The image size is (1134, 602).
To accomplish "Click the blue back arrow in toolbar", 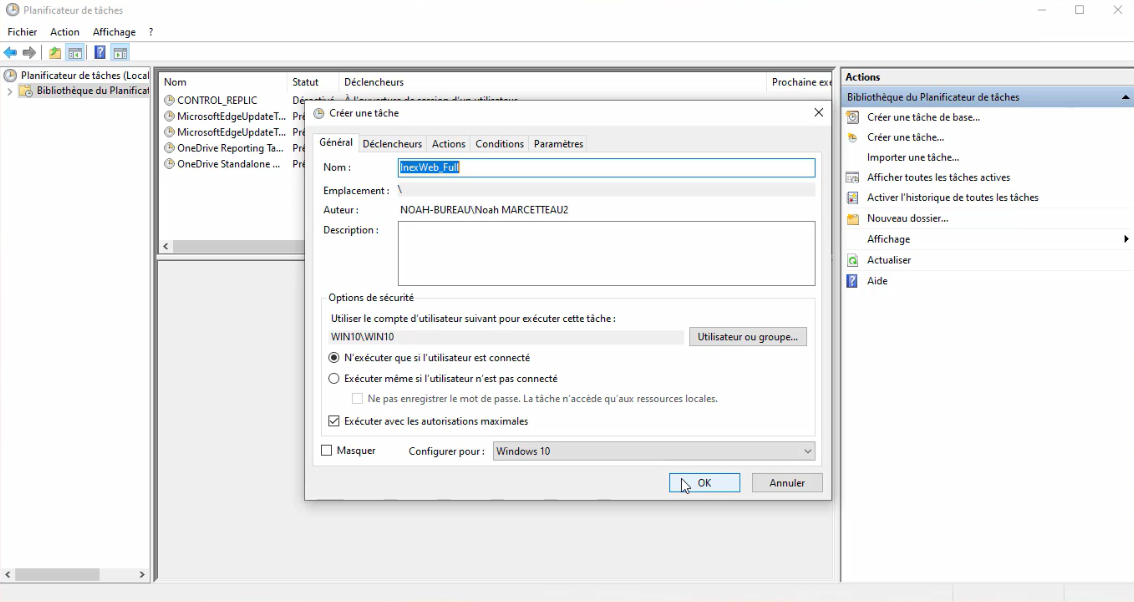I will (10, 53).
